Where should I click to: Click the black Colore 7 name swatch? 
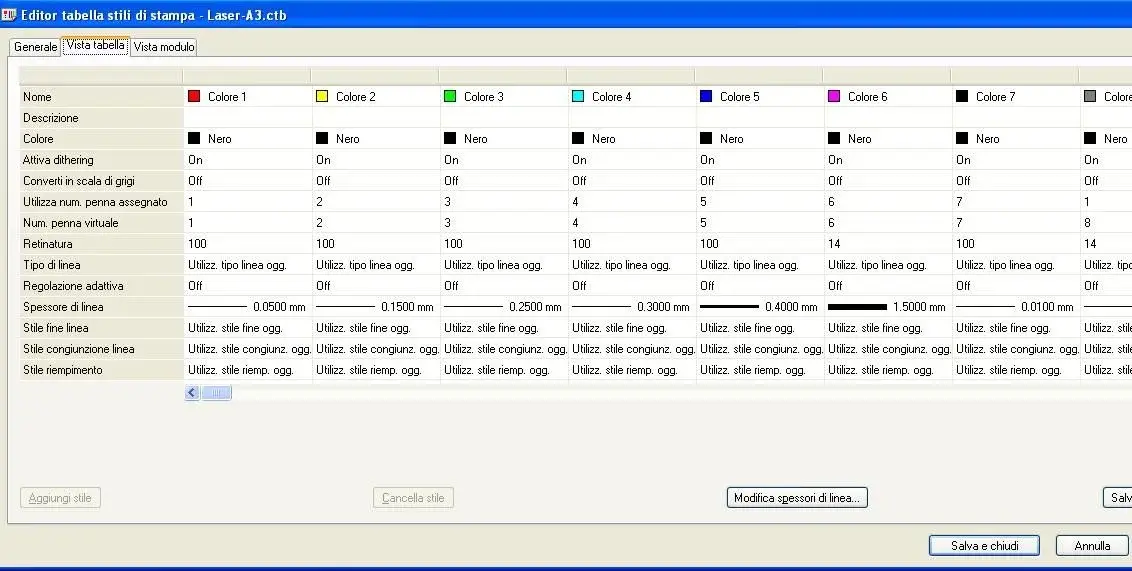[962, 96]
